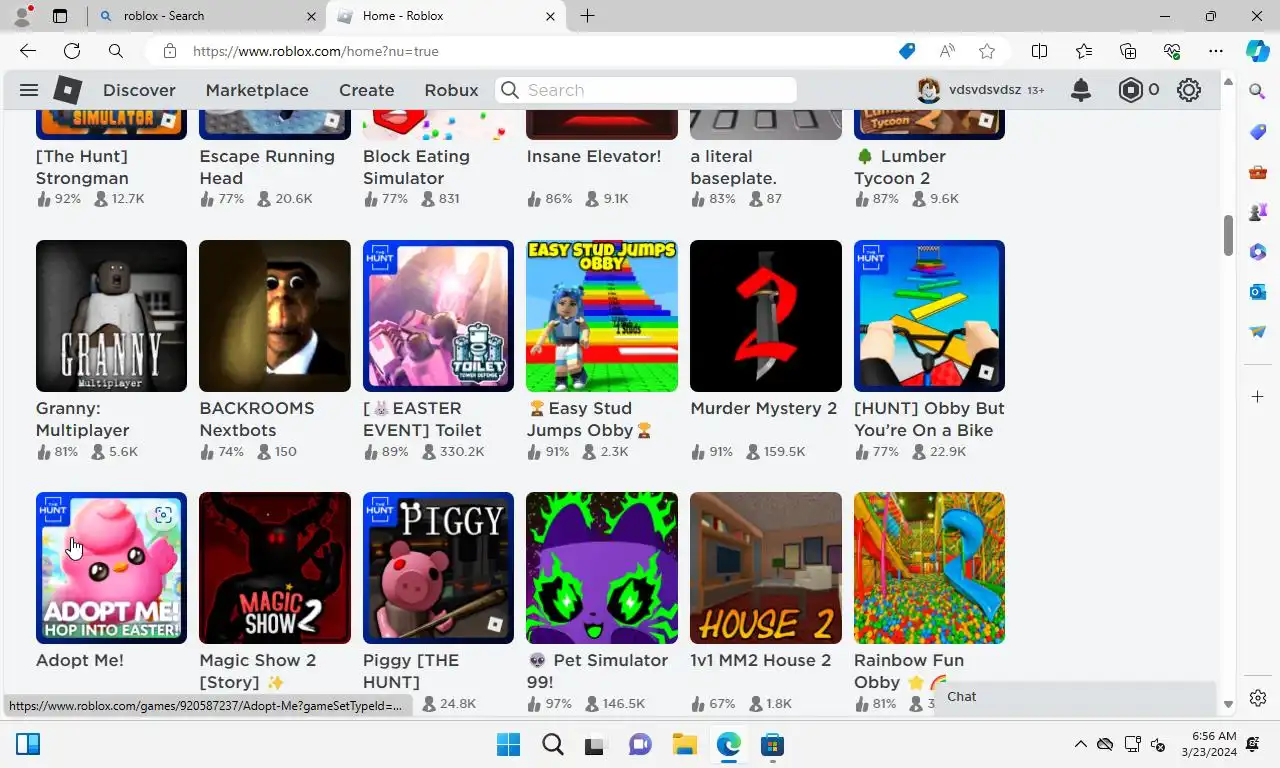Open Collections icon in Edge toolbar
This screenshot has height=768, width=1280.
coord(1128,51)
